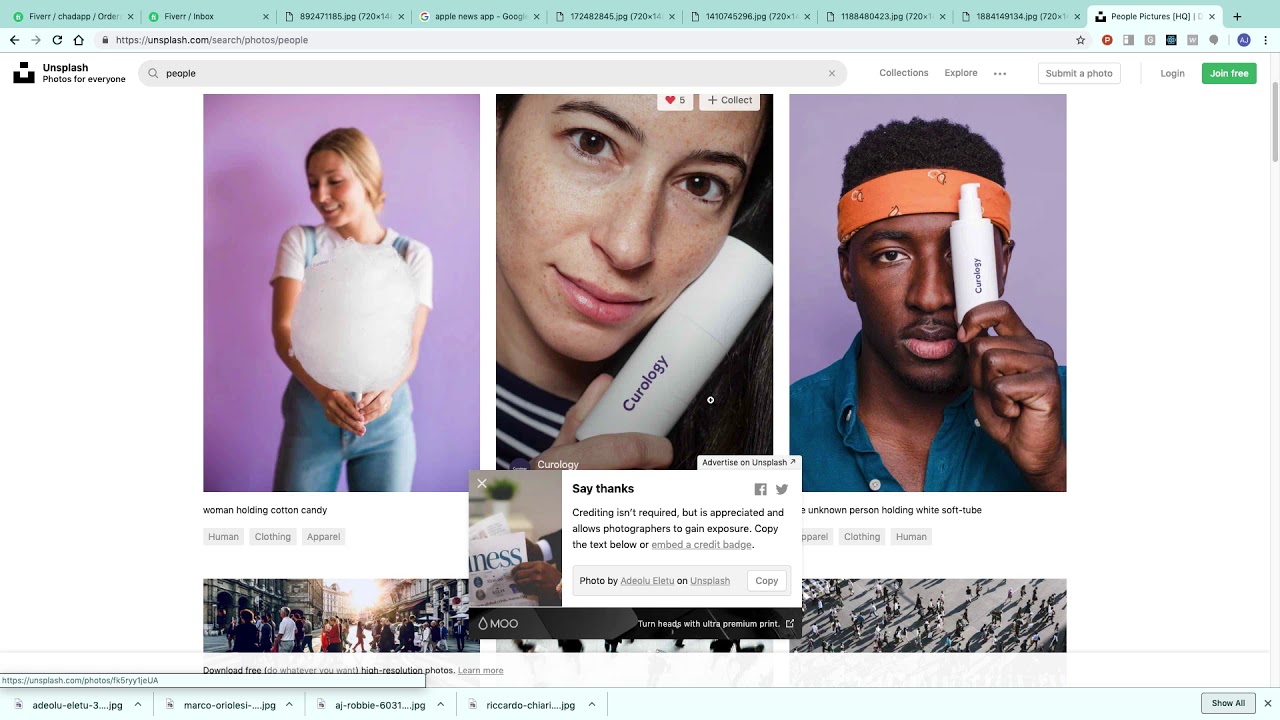Click the external link icon in the MOO ad
This screenshot has height=720, width=1280.
click(x=790, y=623)
